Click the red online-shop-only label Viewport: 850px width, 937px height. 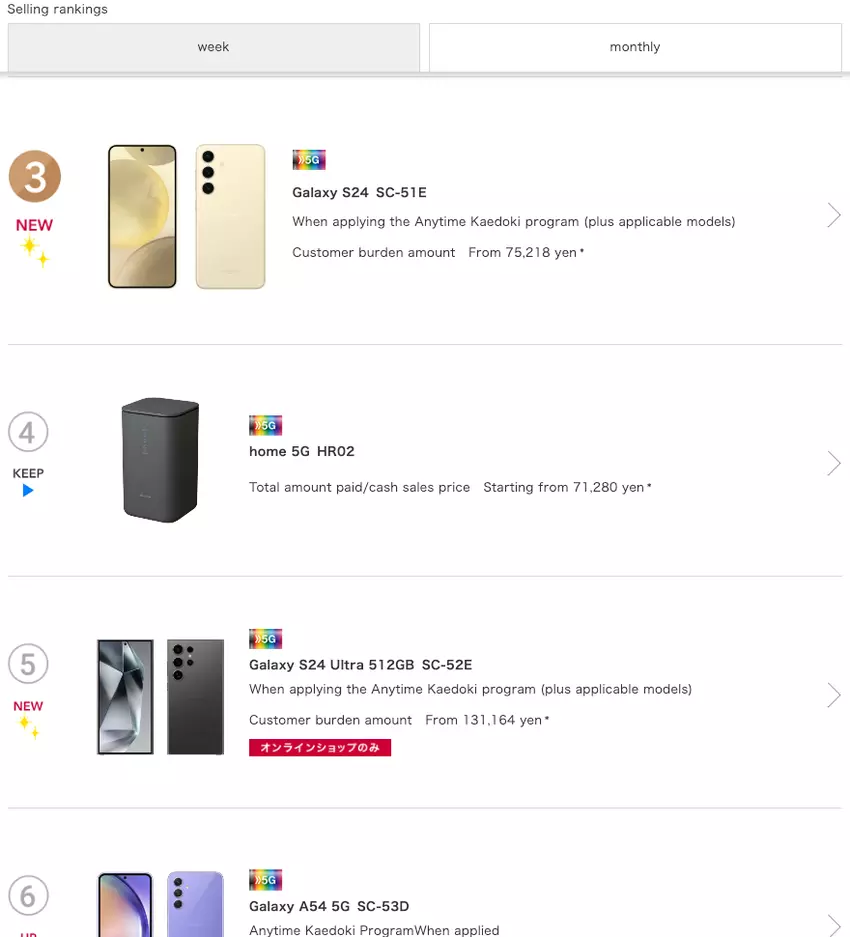pos(320,747)
